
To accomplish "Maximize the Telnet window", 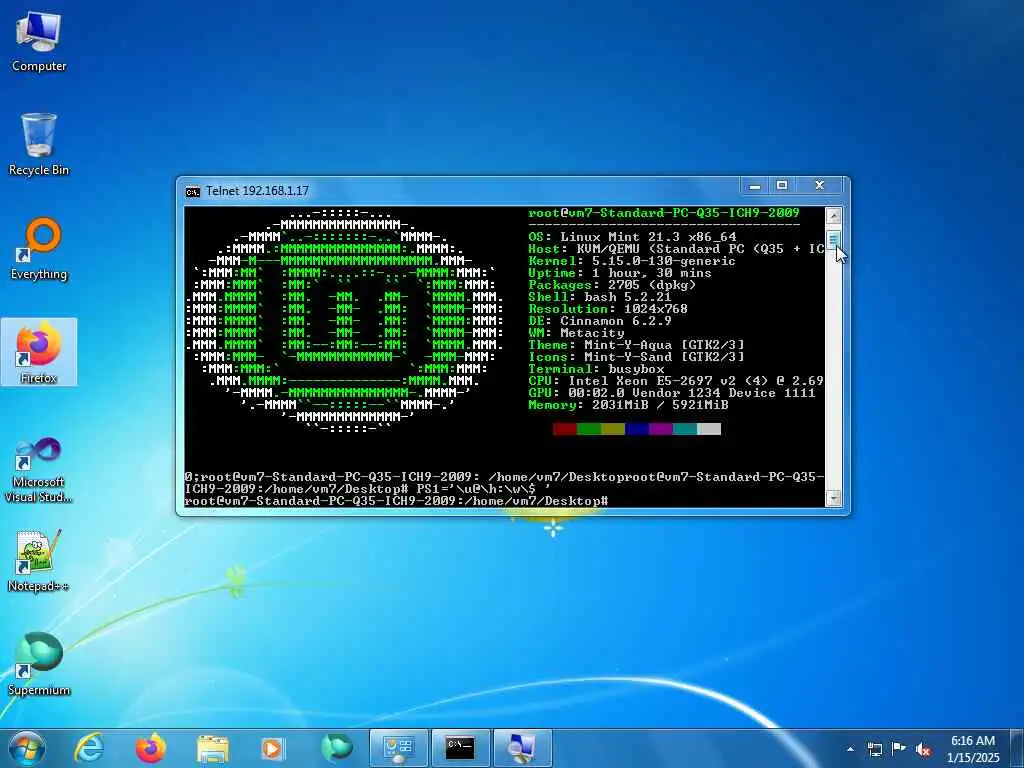I will tap(782, 186).
